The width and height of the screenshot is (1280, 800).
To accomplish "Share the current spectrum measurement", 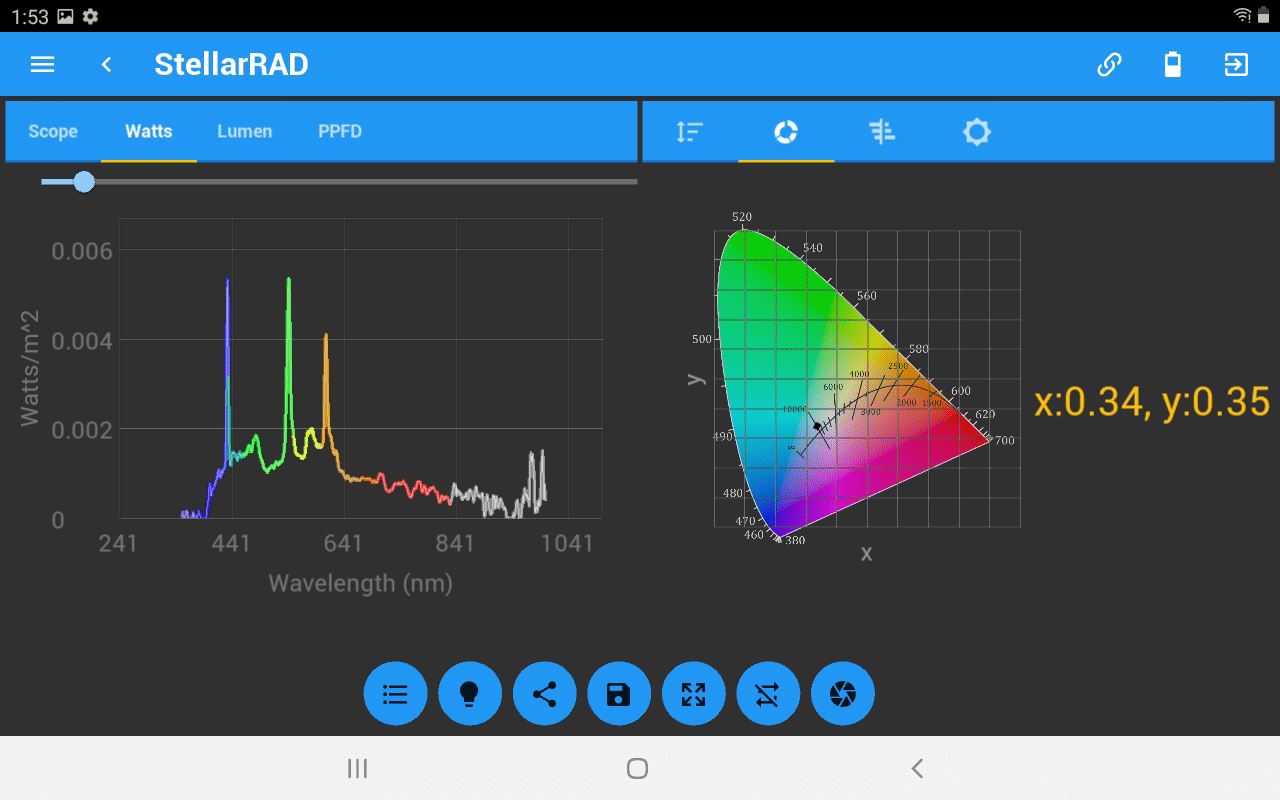I will (544, 693).
